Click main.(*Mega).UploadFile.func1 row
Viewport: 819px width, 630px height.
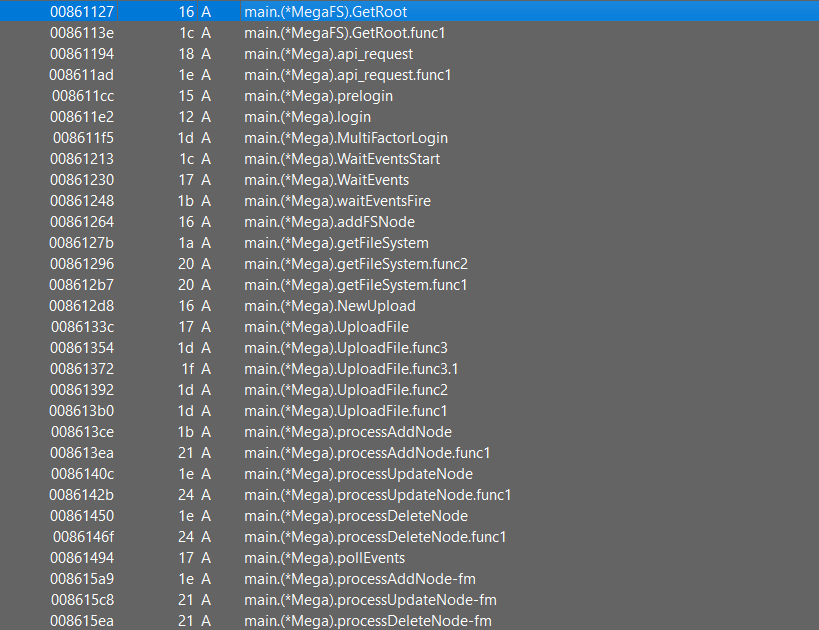410,411
